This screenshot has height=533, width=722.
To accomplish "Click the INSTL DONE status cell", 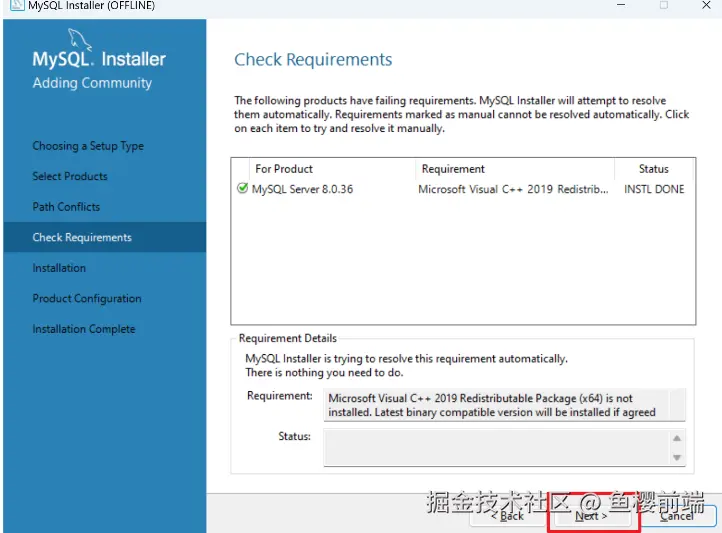I will (x=654, y=189).
